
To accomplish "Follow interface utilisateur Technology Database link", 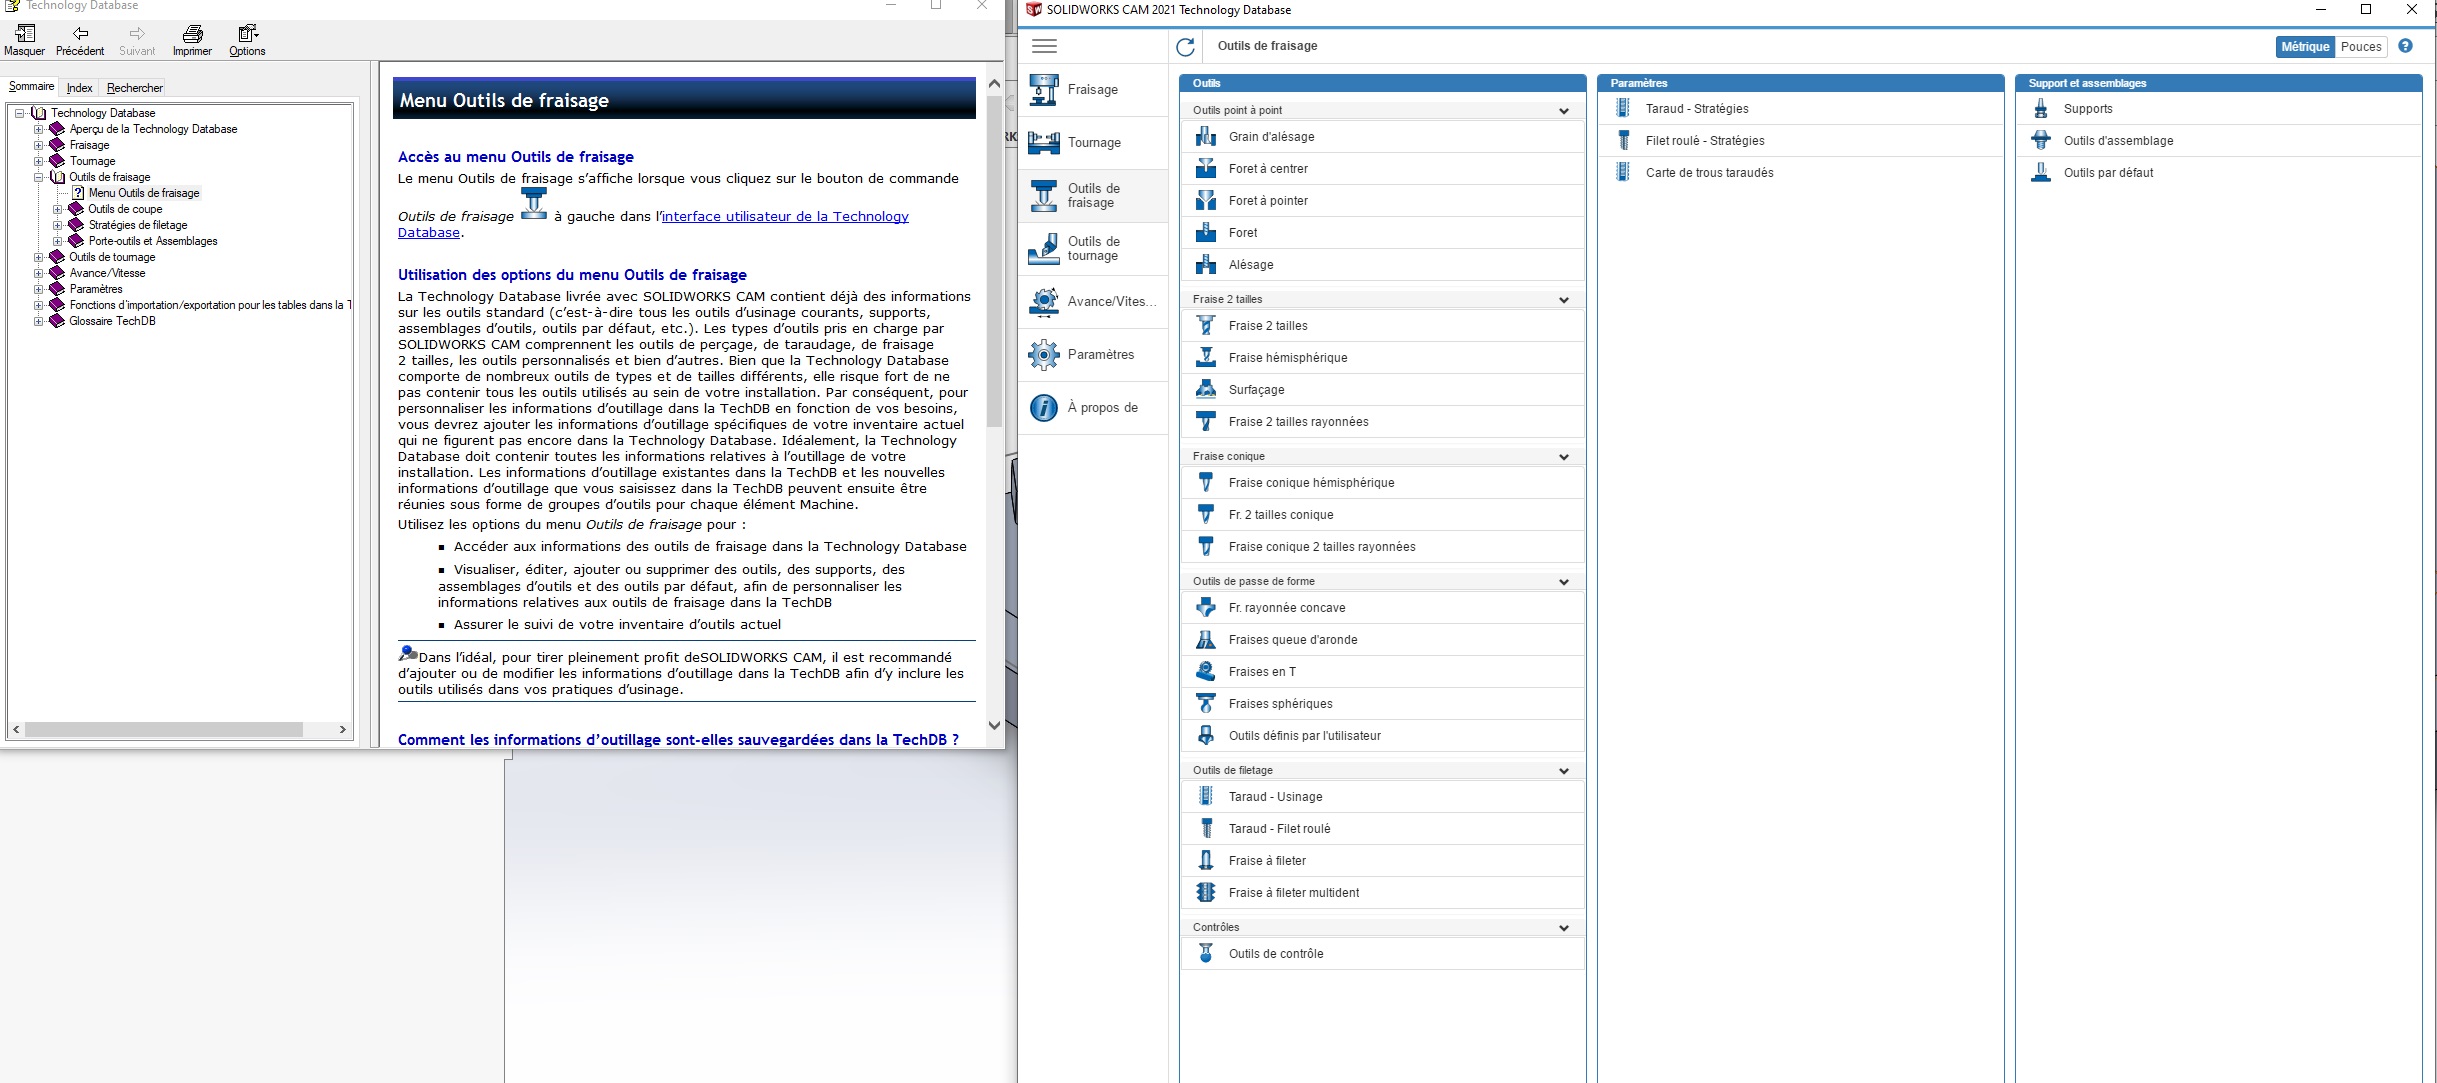I will 785,217.
